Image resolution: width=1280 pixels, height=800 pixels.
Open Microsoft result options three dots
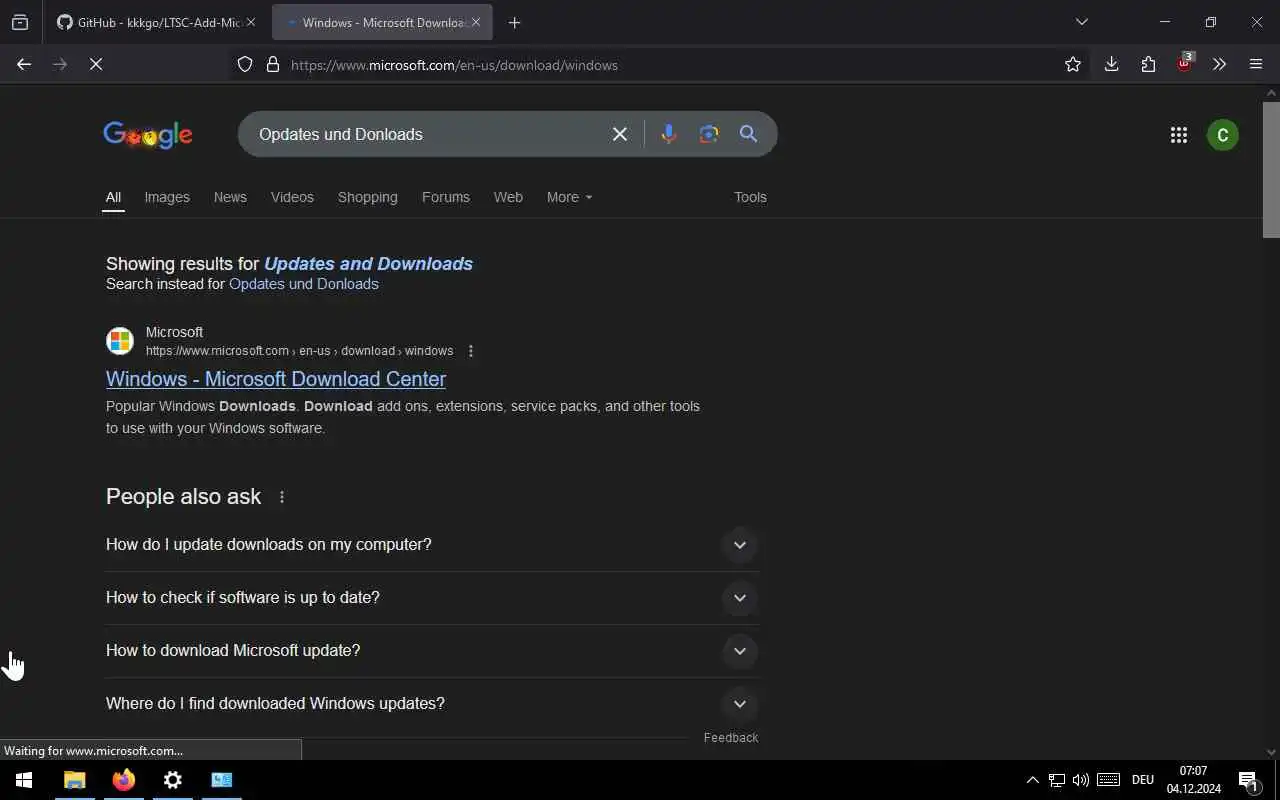(471, 351)
